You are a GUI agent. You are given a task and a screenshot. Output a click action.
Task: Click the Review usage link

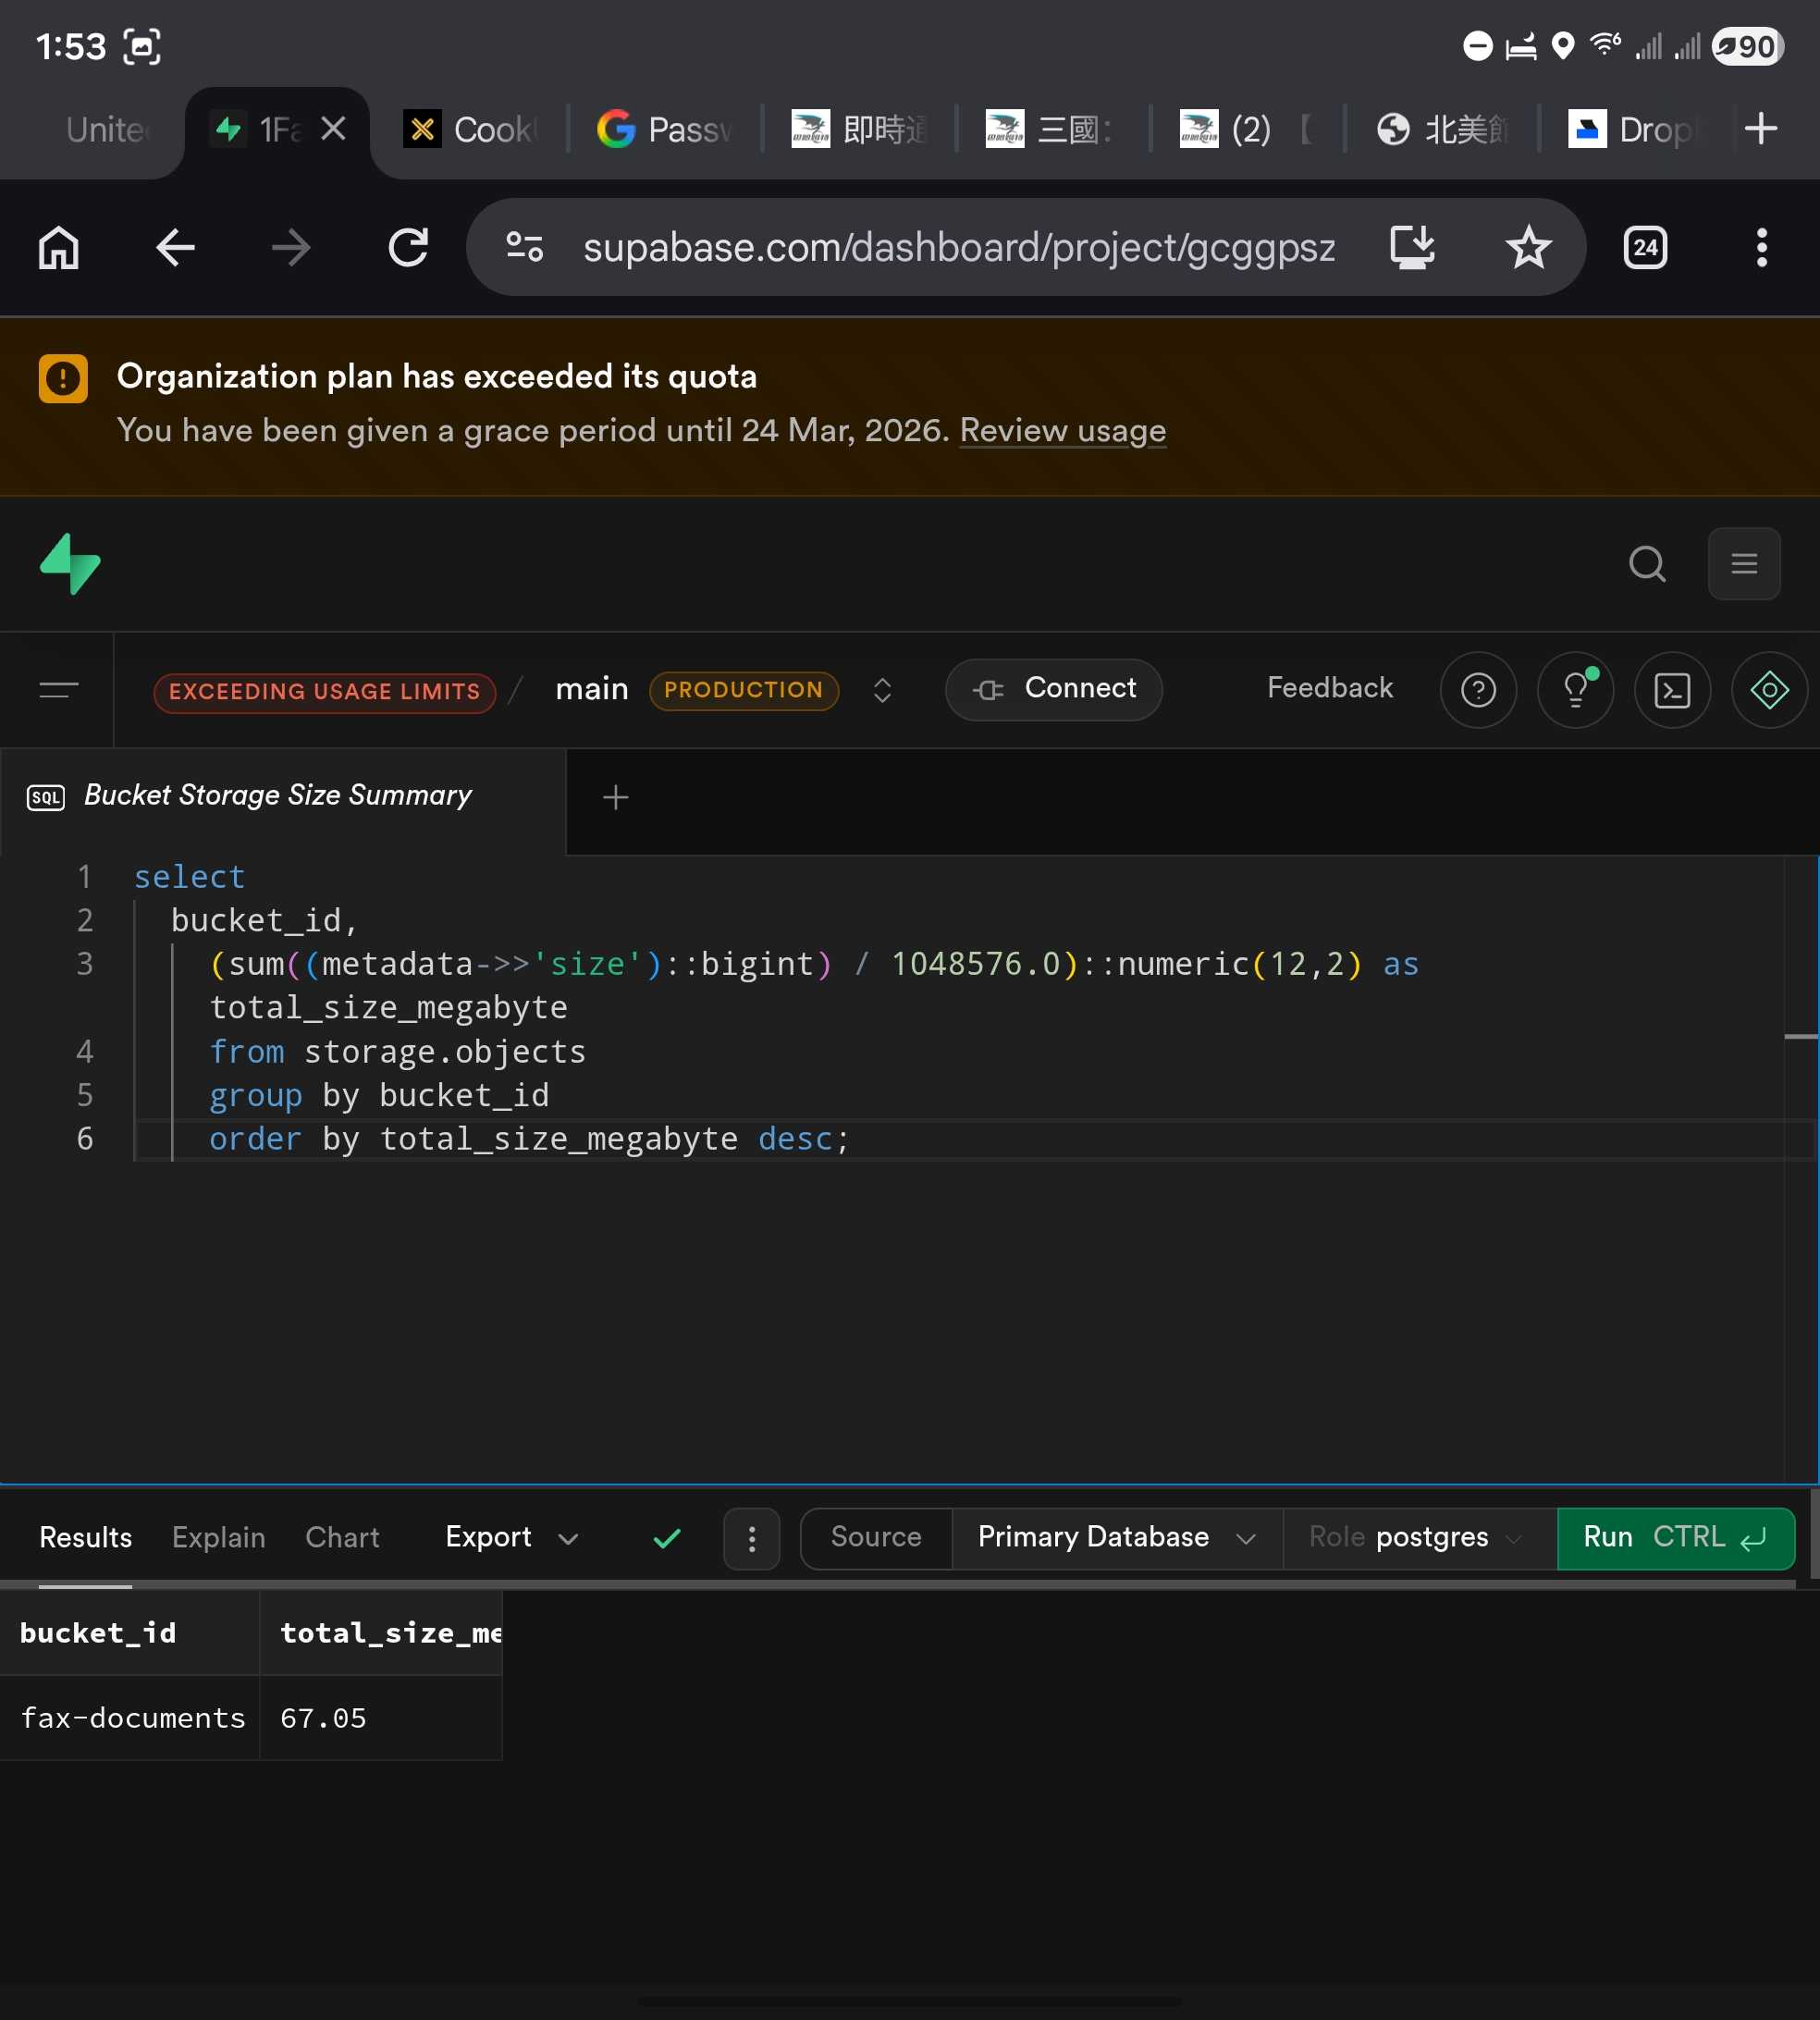[1062, 431]
